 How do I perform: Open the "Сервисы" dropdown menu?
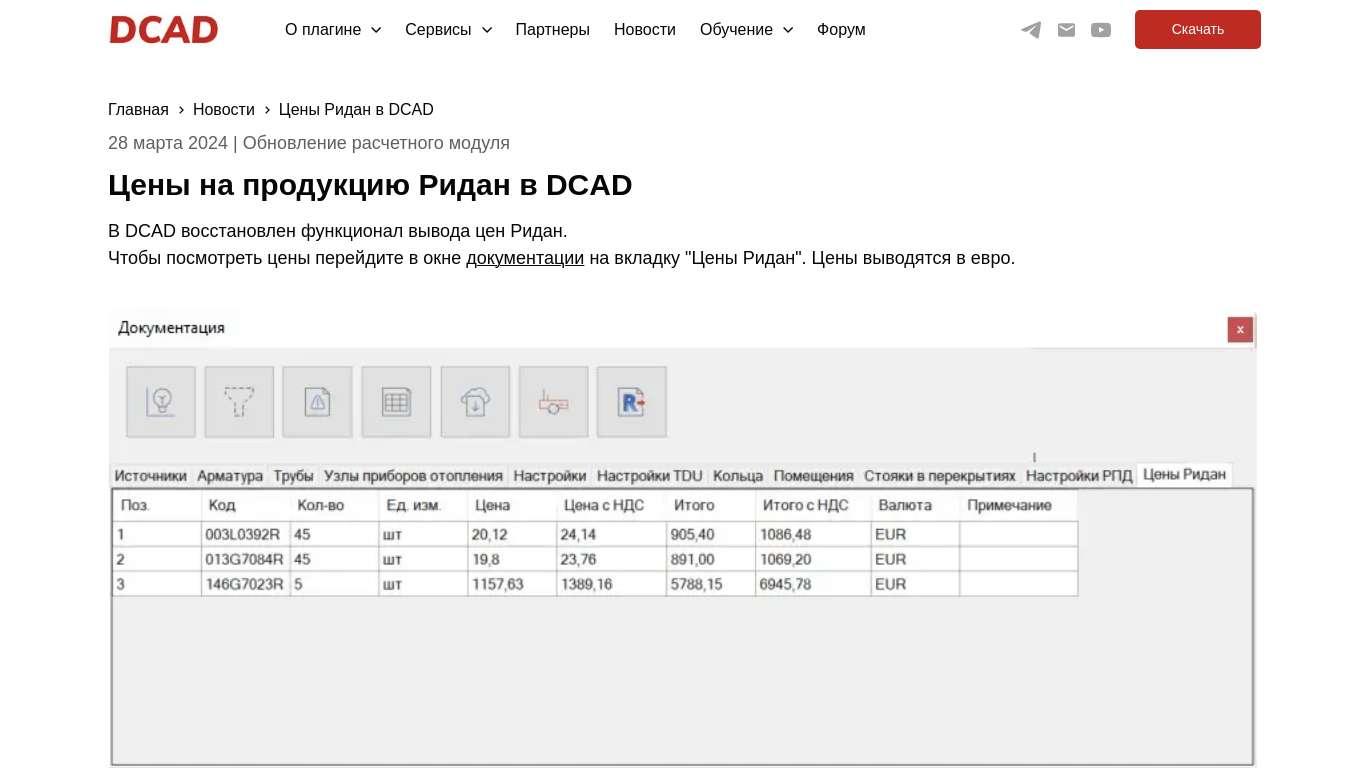pos(447,29)
